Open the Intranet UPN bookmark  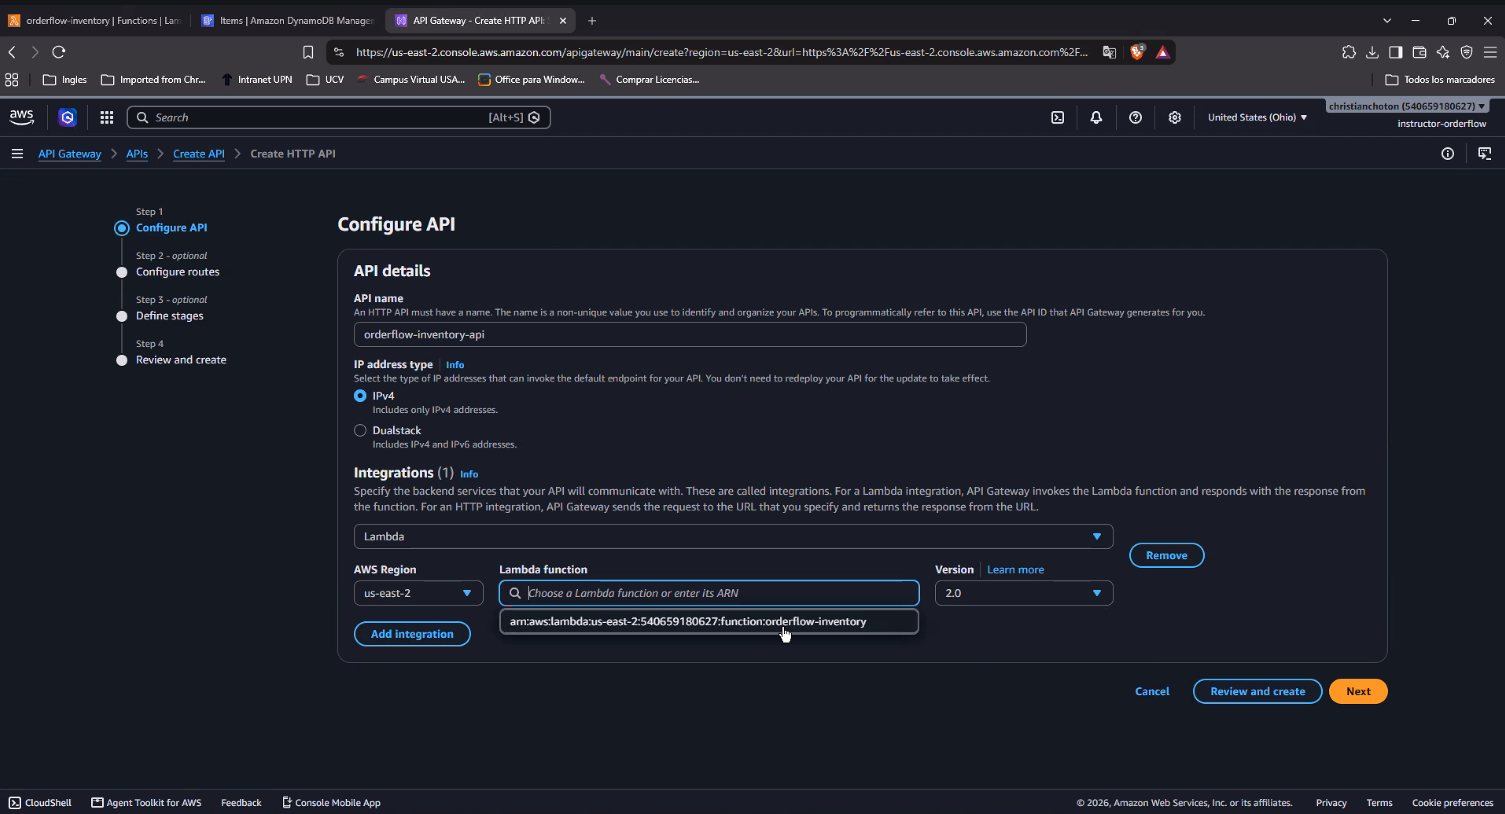(x=257, y=79)
